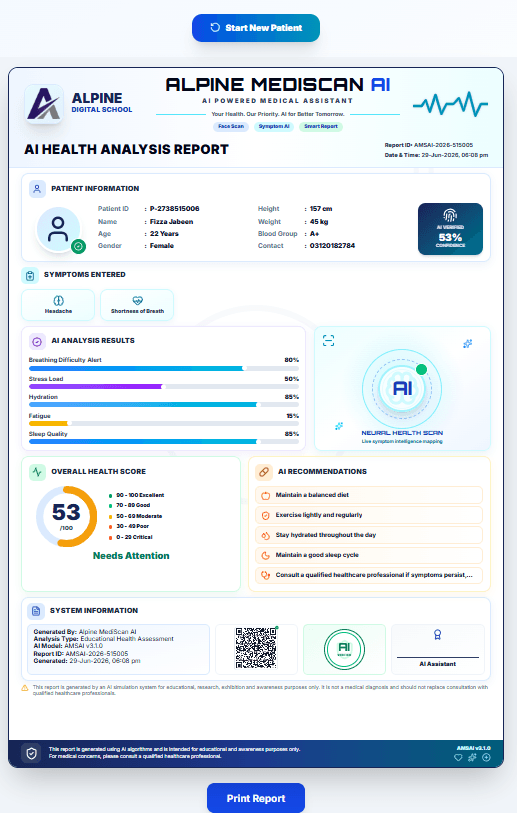Click the Patient Information person icon
The width and height of the screenshot is (517, 813).
[x=37, y=189]
